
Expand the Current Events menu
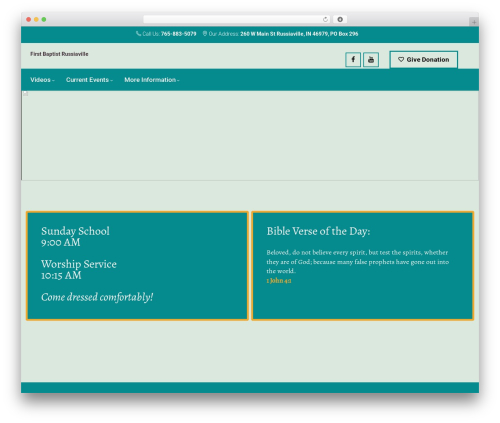(89, 80)
